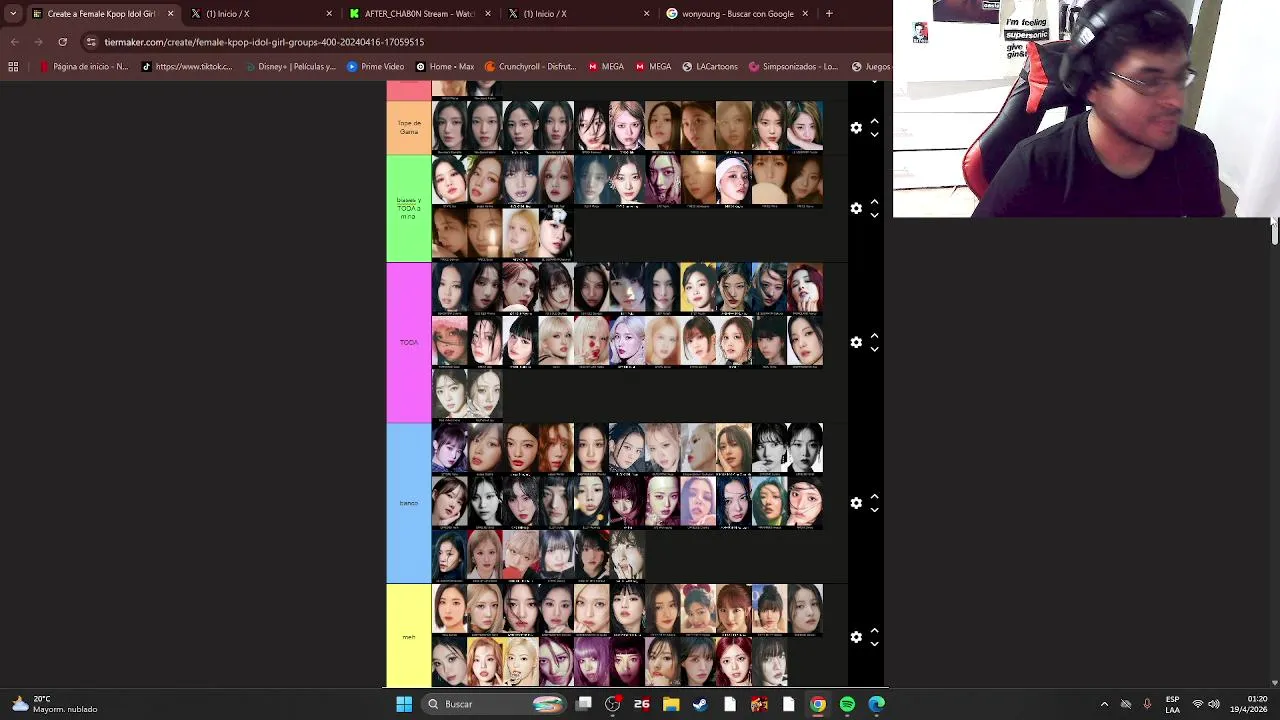Open the Chrome apps grid icon

click(13, 67)
